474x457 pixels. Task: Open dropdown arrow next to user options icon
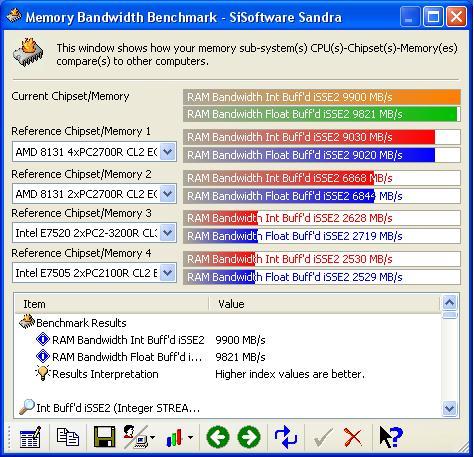pos(152,437)
